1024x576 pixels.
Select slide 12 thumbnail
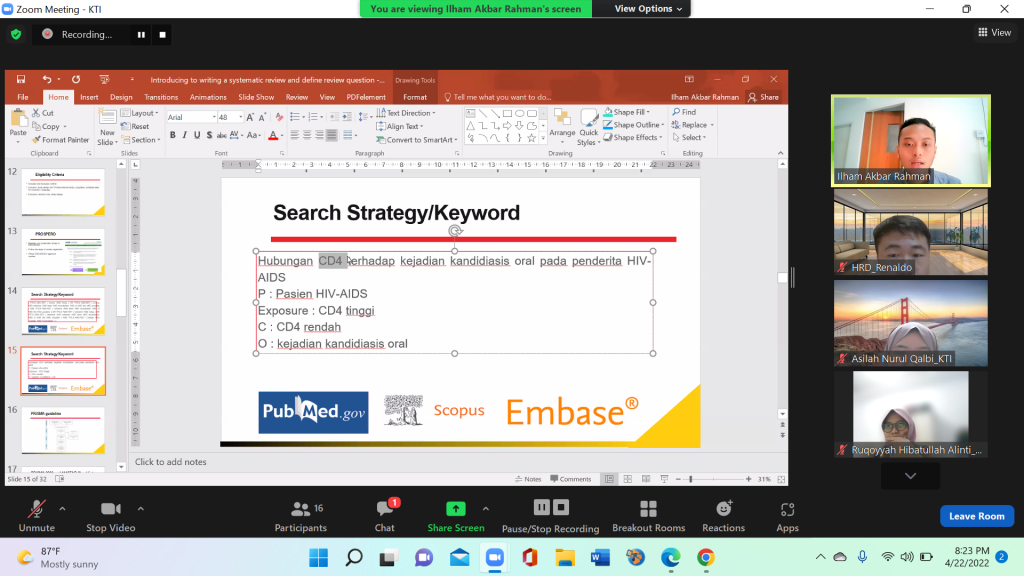(x=63, y=193)
